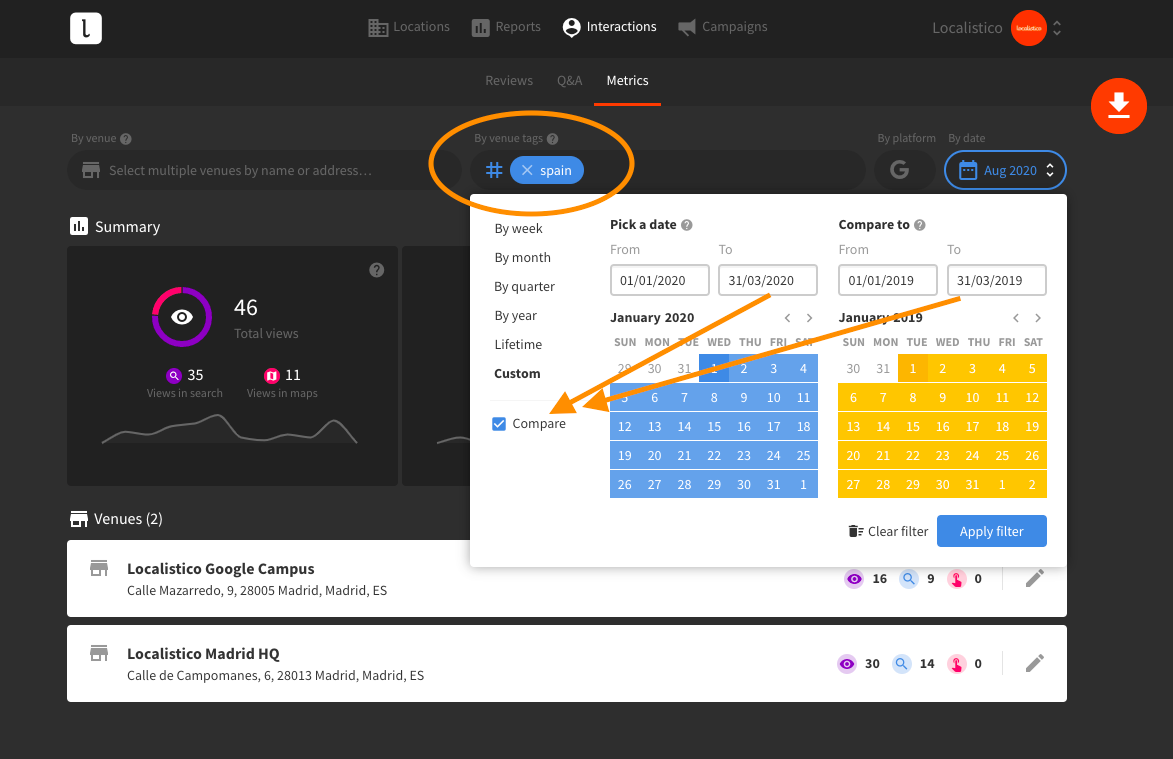Click the Venues (2) heading
This screenshot has height=759, width=1173.
(128, 519)
